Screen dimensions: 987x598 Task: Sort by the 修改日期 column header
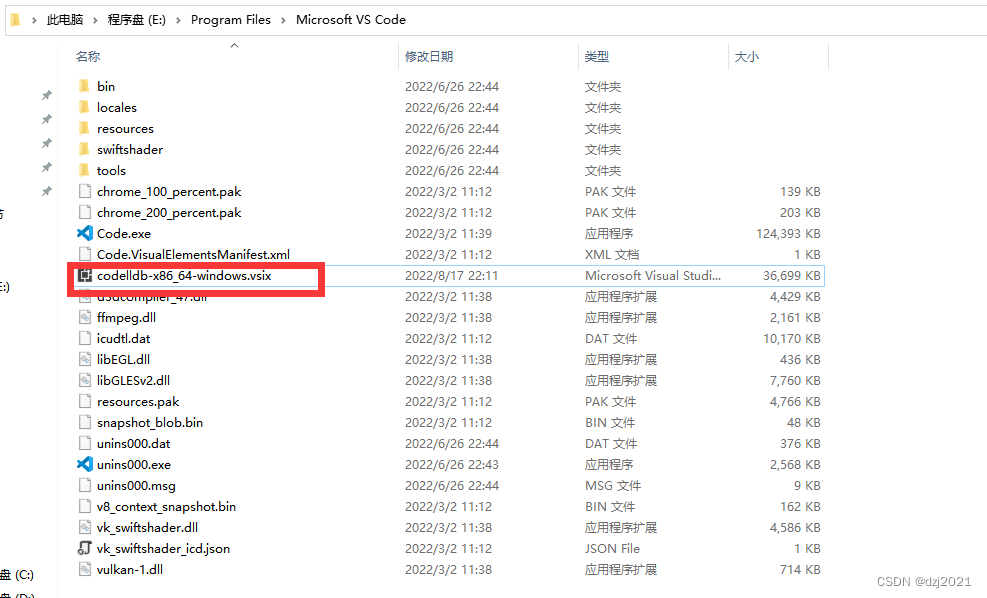tap(429, 56)
